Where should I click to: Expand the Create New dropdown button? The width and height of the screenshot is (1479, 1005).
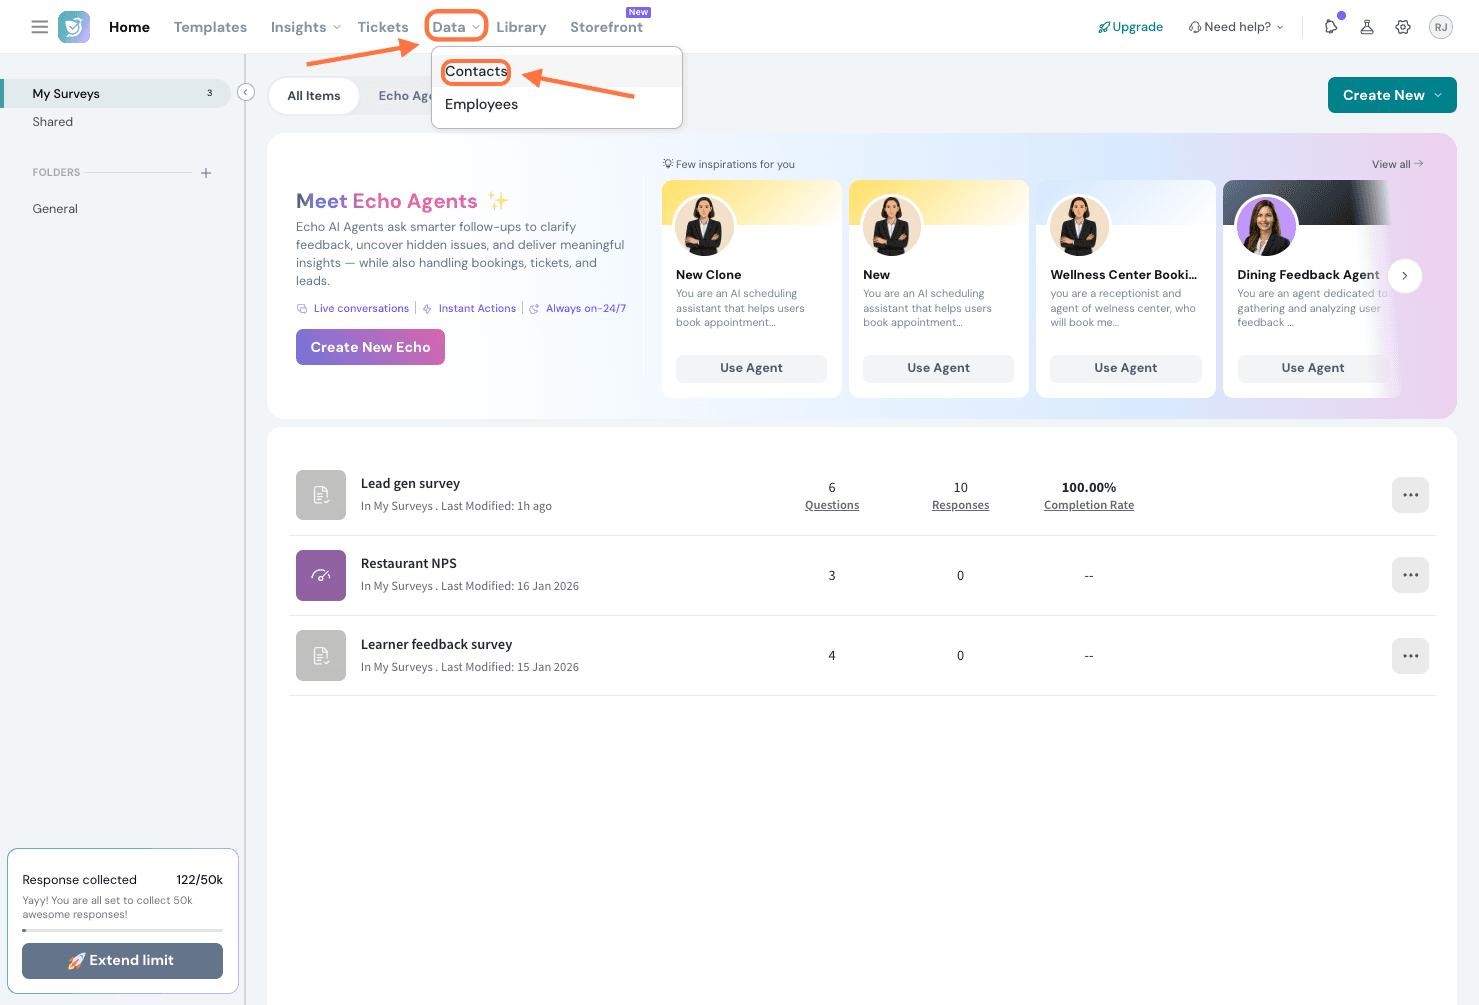pos(1391,95)
